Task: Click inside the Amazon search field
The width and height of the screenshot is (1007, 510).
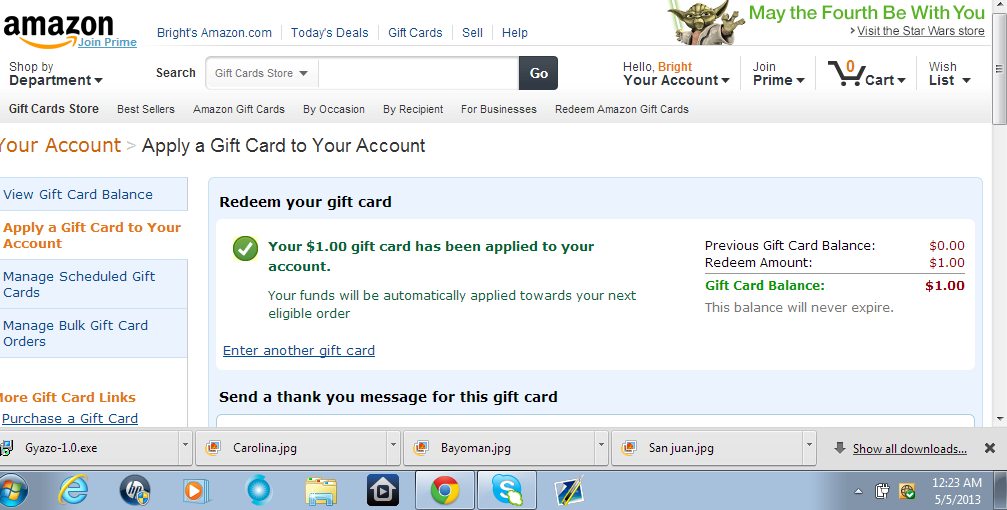Action: point(419,73)
